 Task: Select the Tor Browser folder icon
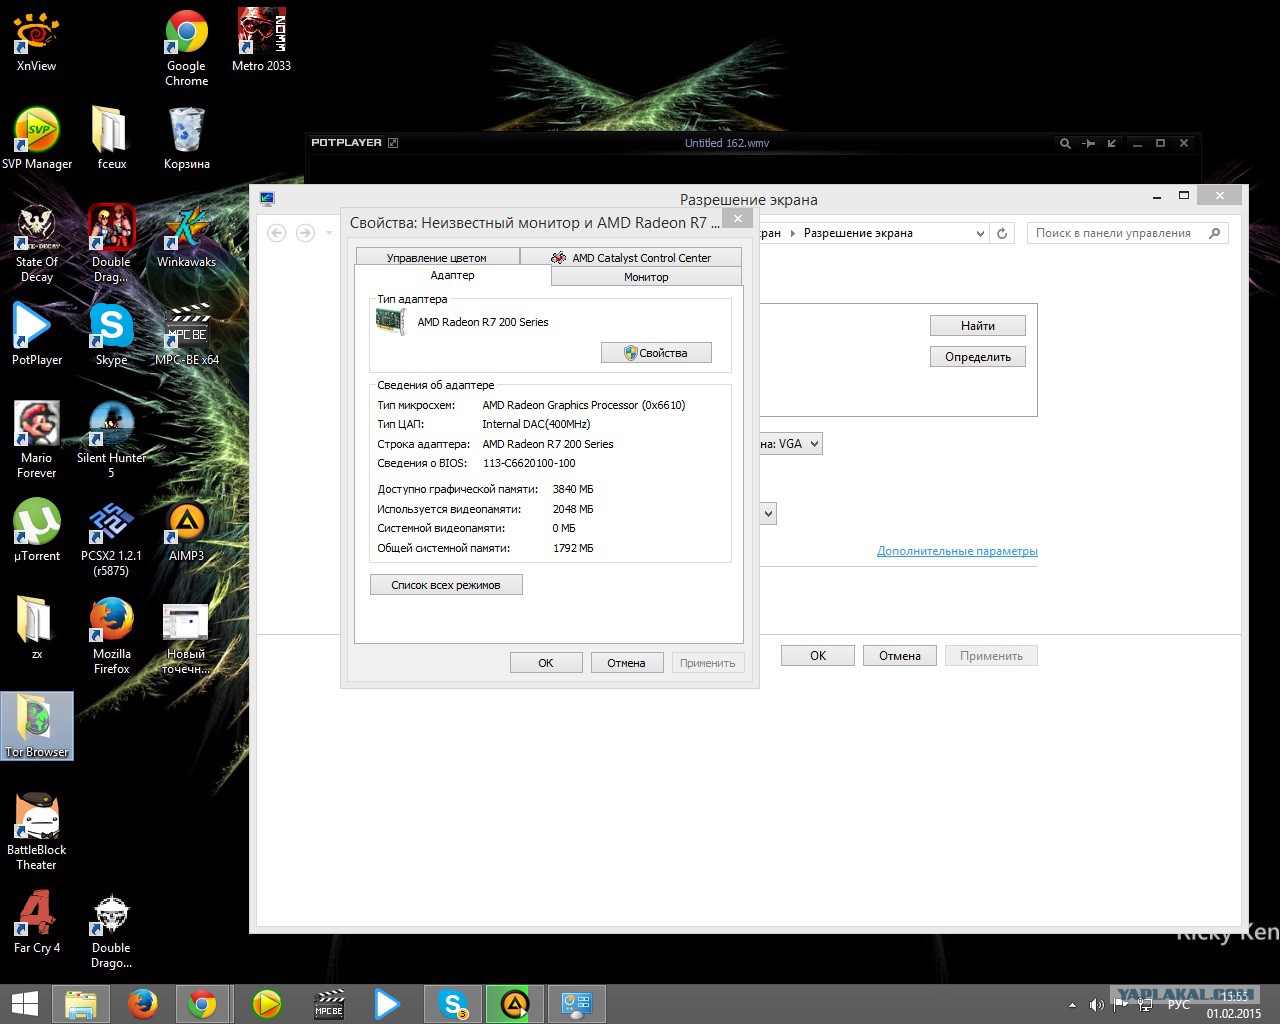pos(37,726)
